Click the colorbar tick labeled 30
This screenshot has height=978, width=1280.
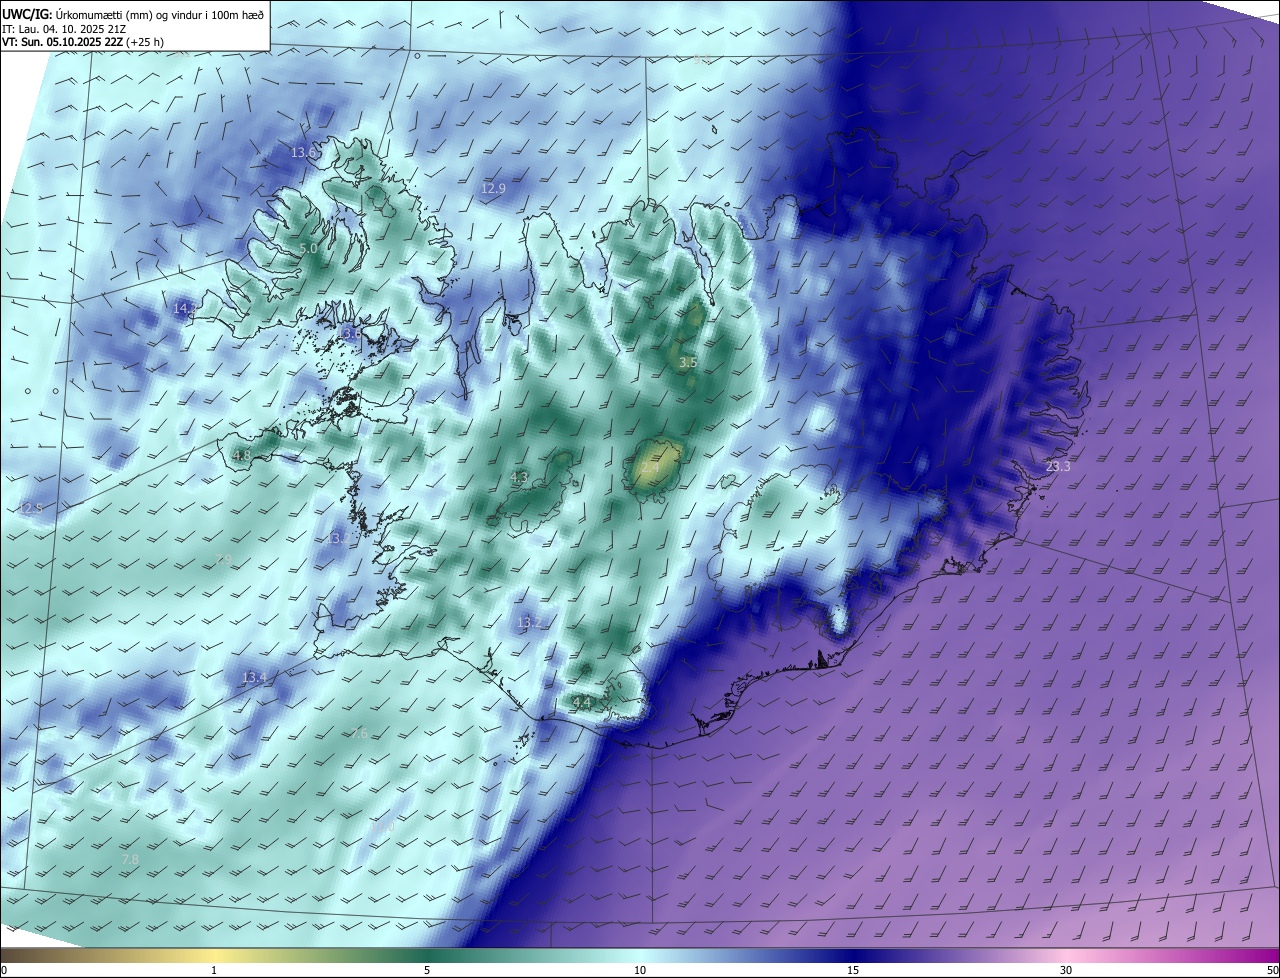[1066, 971]
